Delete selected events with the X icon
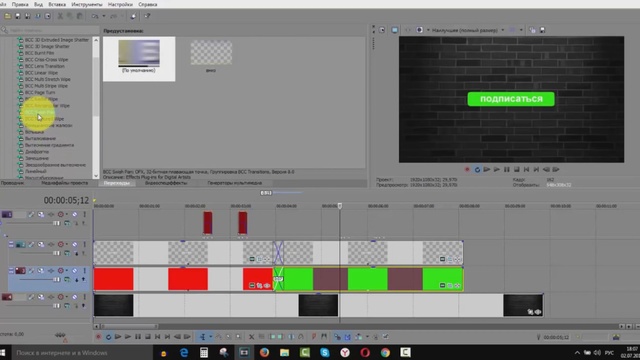The height and width of the screenshot is (360, 640). pyautogui.click(x=251, y=337)
